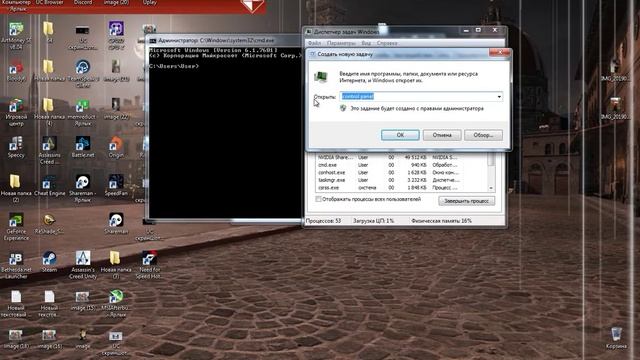Image resolution: width=640 pixels, height=360 pixels.
Task: Open the MSIAfterburner shortcut
Action: [x=116, y=302]
